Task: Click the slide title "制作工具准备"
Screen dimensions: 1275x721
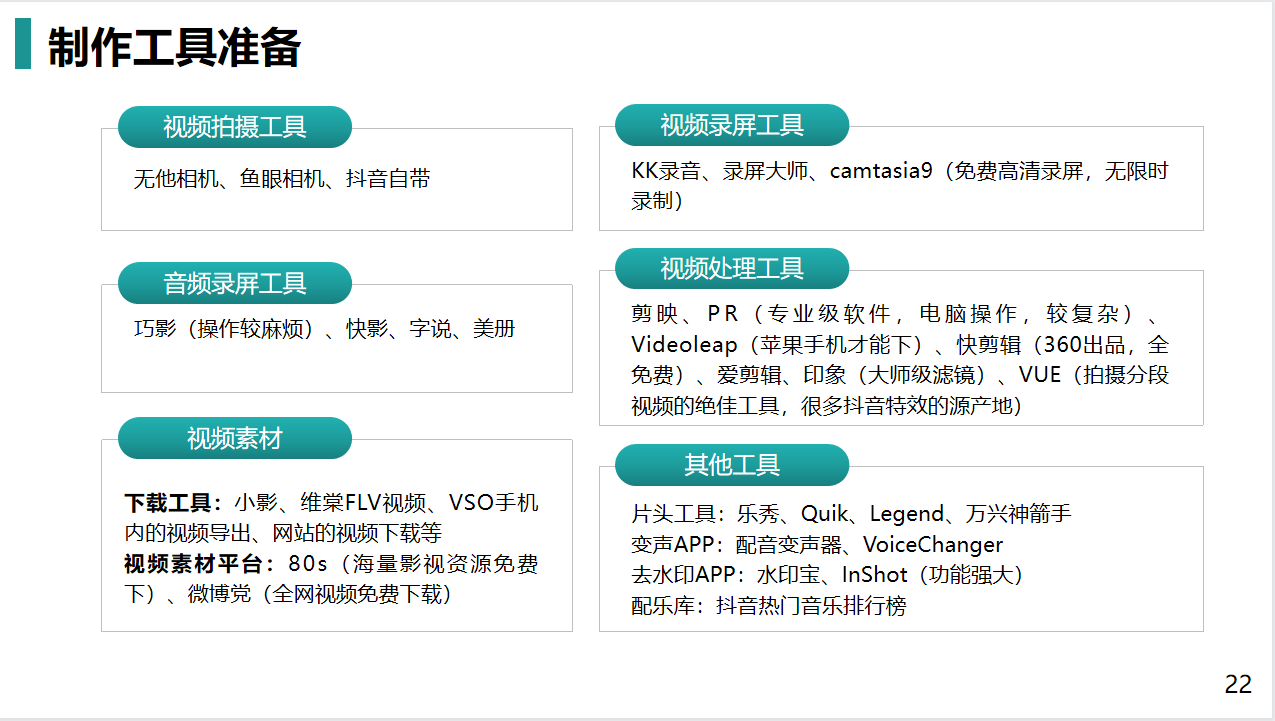Action: pos(174,47)
